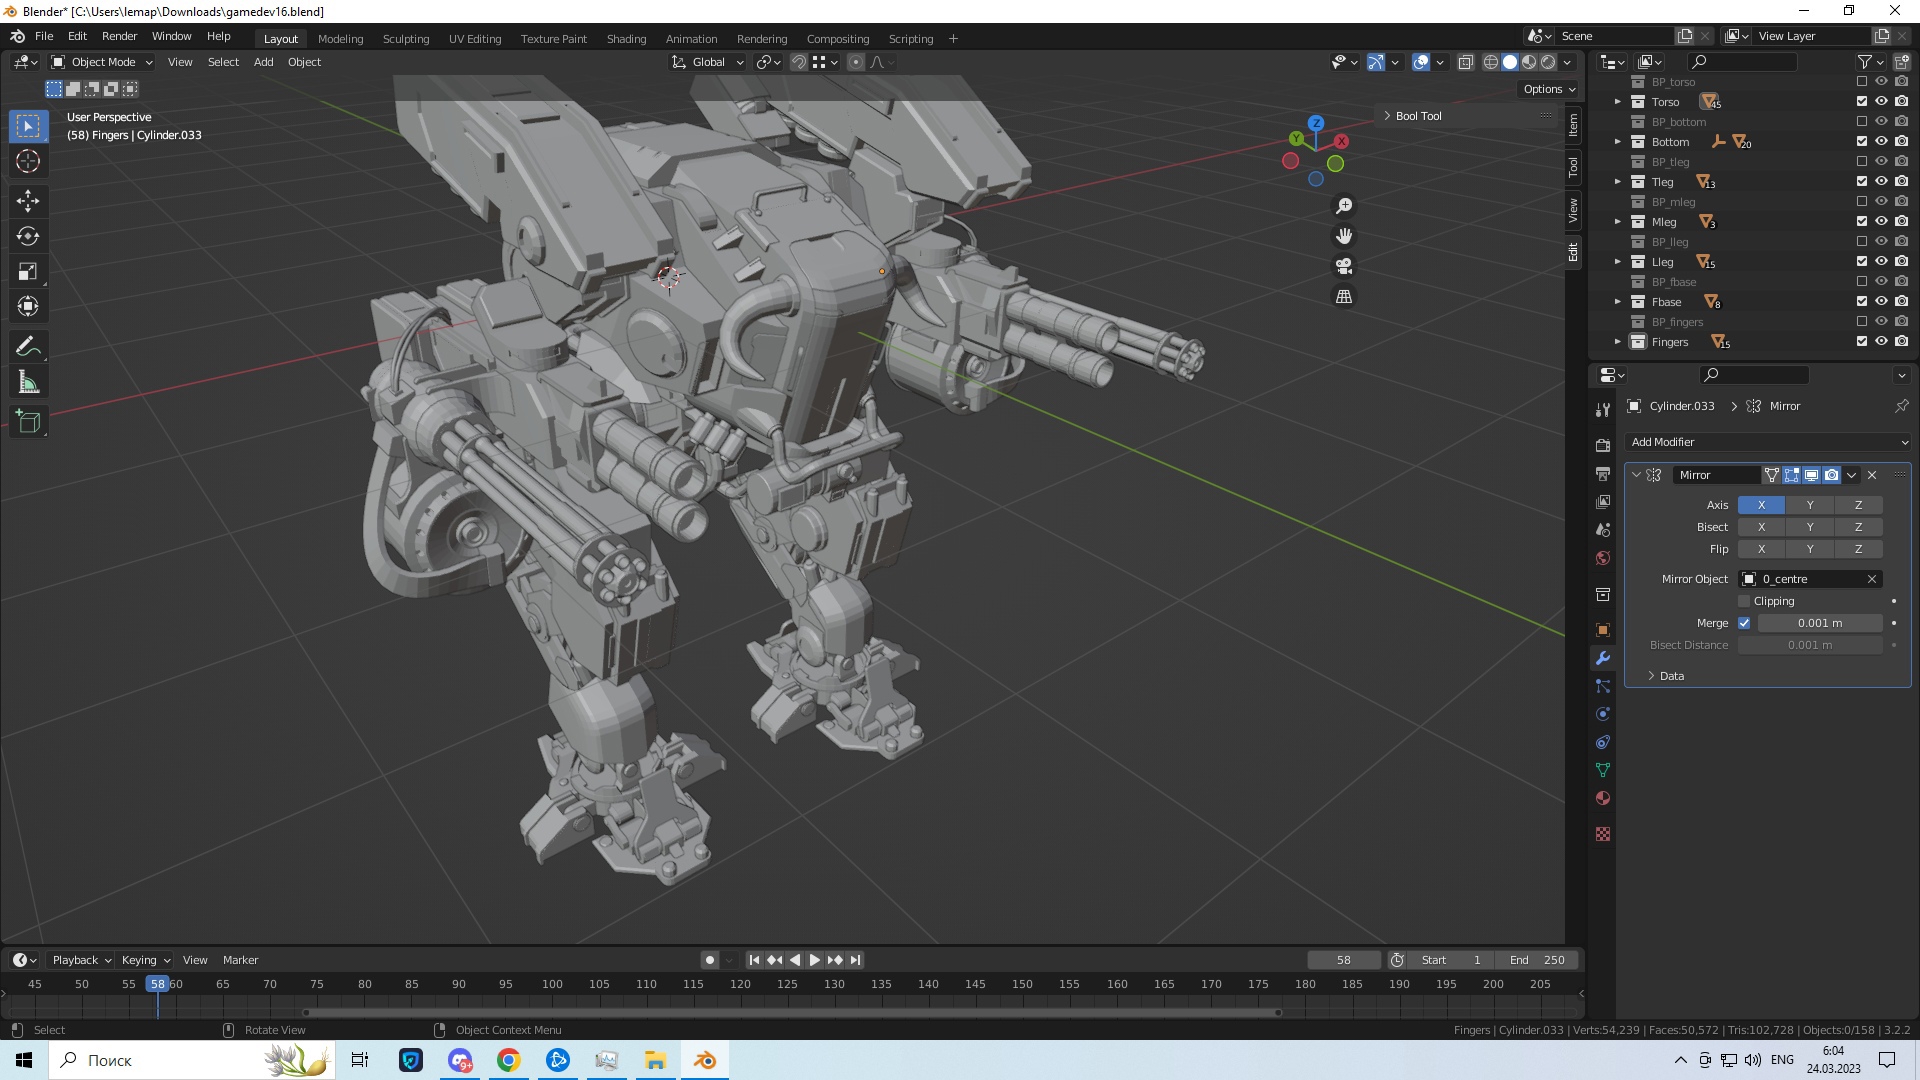Open the Render menu
1920x1080 pixels.
coord(119,36)
